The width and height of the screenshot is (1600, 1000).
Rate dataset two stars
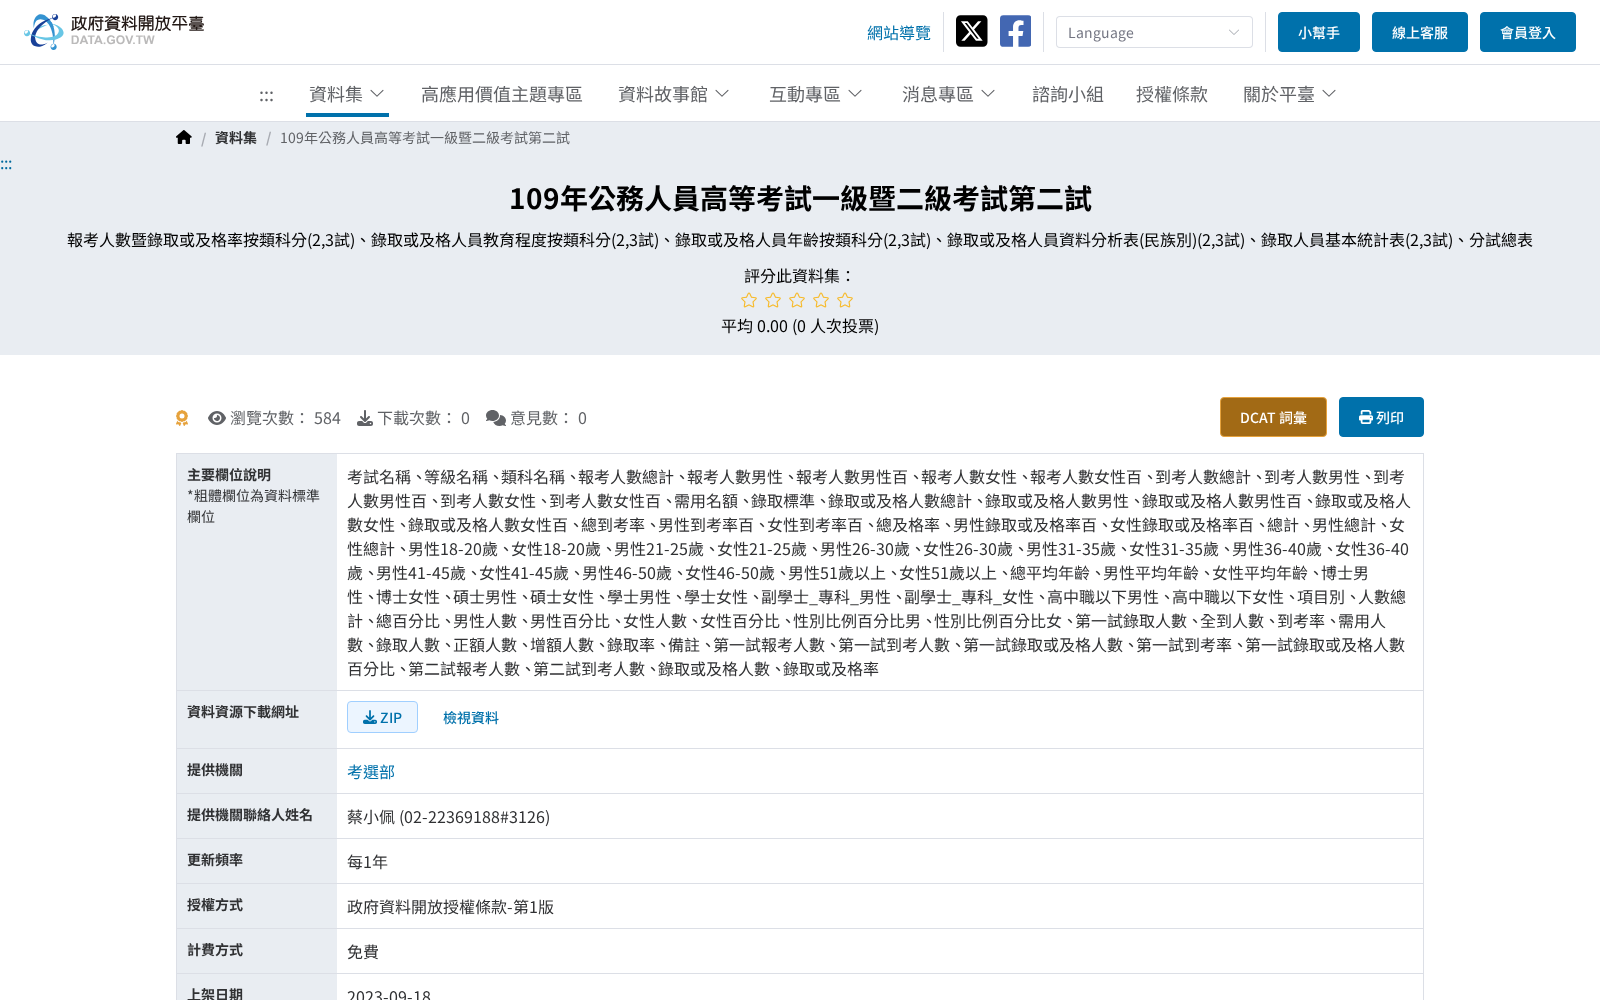point(773,300)
